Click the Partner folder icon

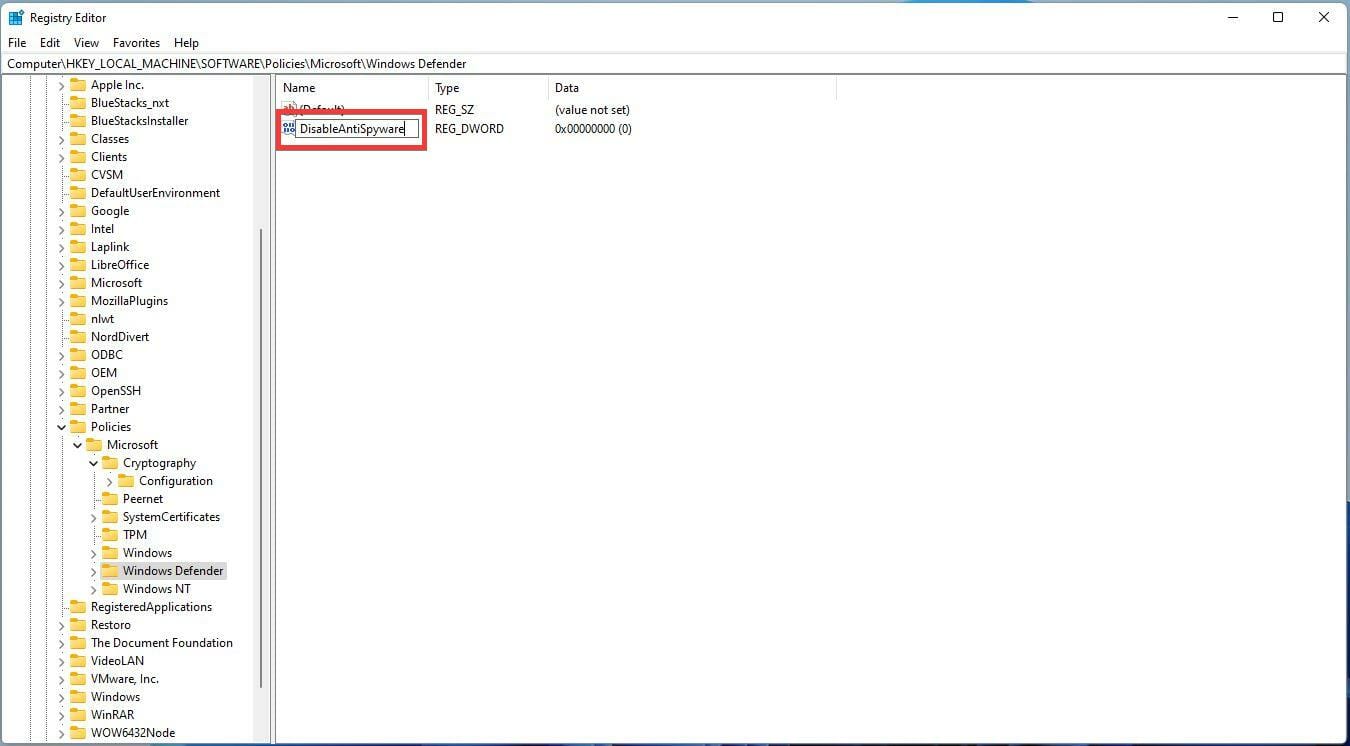click(x=78, y=409)
